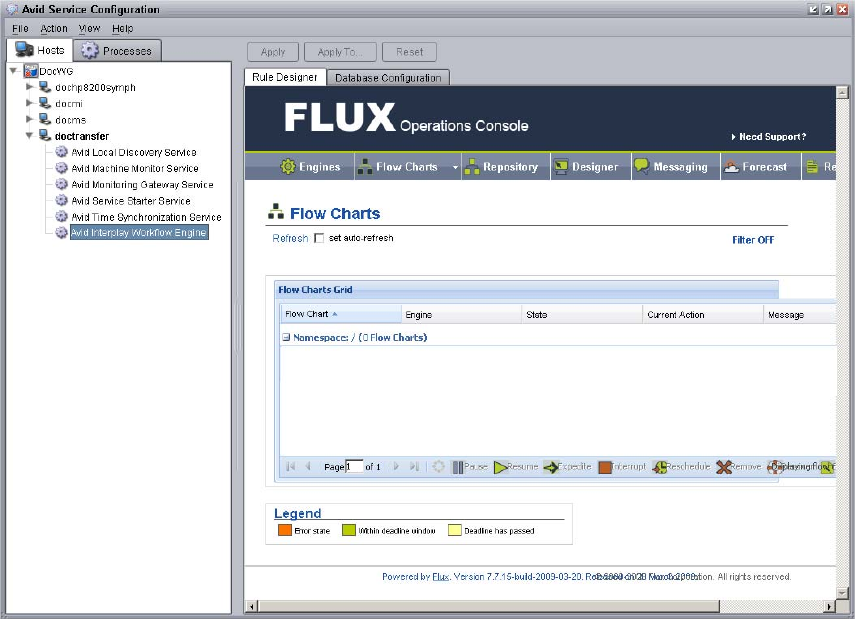Sort by the Engine column header
The image size is (855, 619).
[461, 315]
